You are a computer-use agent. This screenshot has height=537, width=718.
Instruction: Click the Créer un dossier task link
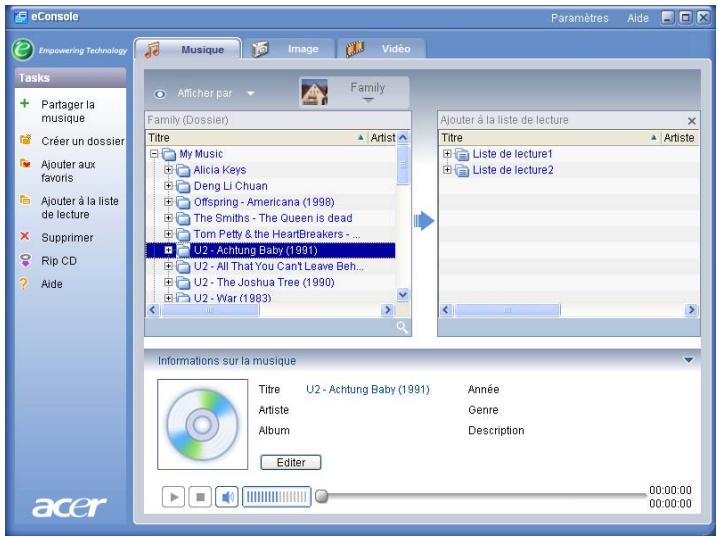(82, 141)
